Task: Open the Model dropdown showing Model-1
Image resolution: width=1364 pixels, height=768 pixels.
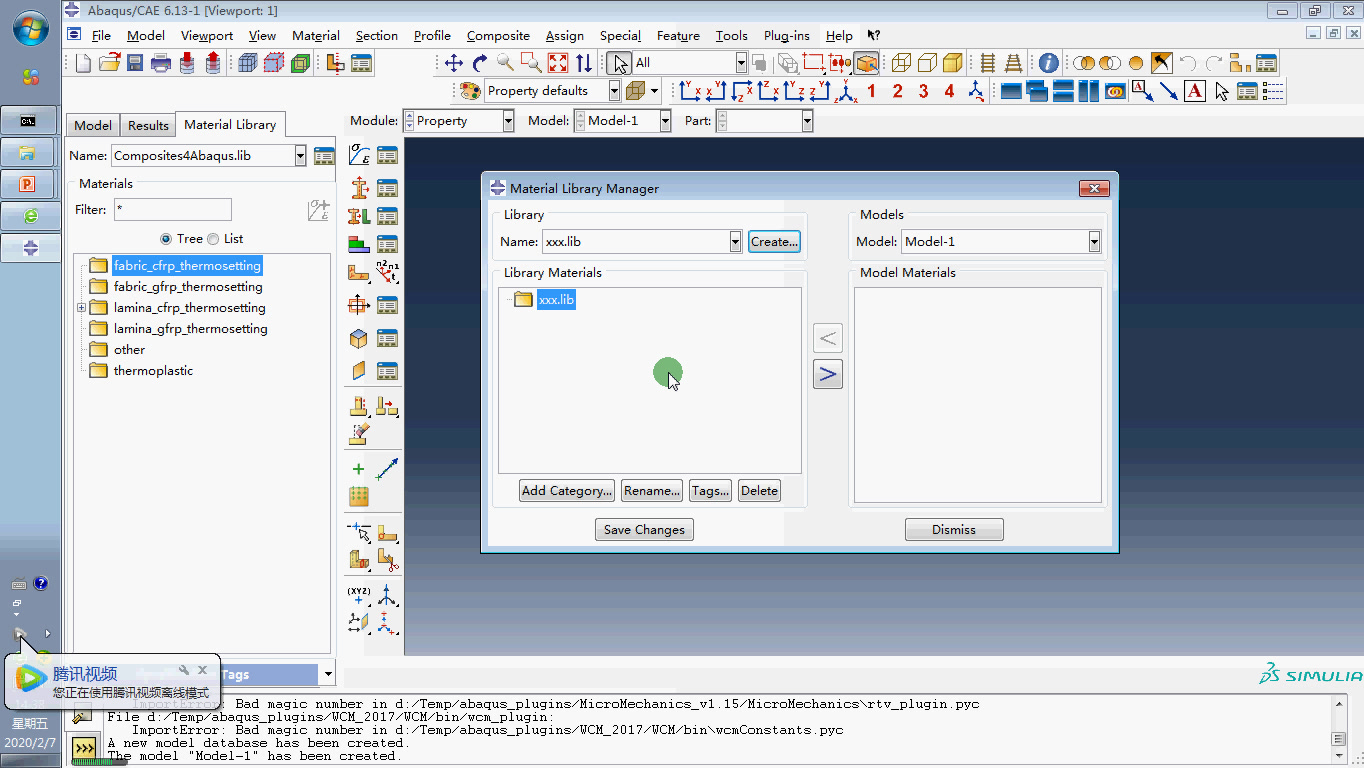Action: tap(665, 121)
